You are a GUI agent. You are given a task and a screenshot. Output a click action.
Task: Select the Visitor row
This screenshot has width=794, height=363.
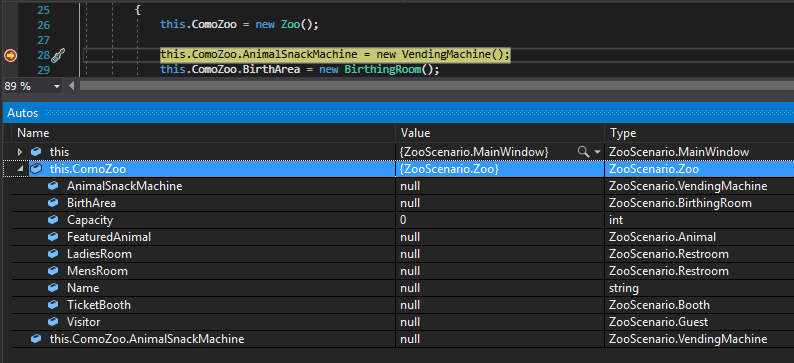pyautogui.click(x=403, y=322)
